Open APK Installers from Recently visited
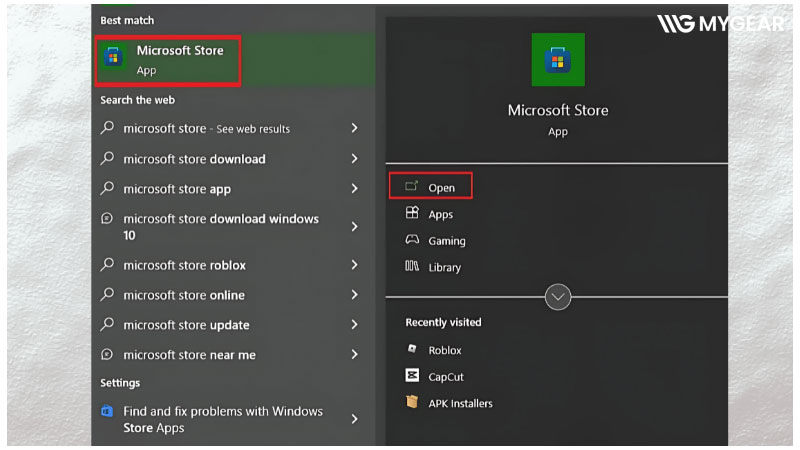Image resolution: width=800 pixels, height=450 pixels. pos(449,403)
